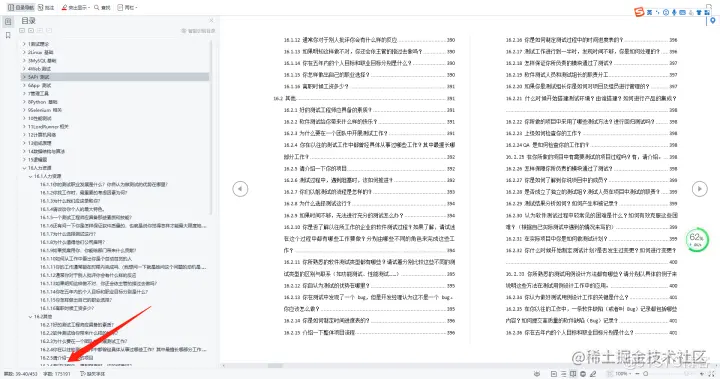Screen dimensions: 720x379
Task: Jump to outline entry 16.1.7
Action: (x=68, y=234)
